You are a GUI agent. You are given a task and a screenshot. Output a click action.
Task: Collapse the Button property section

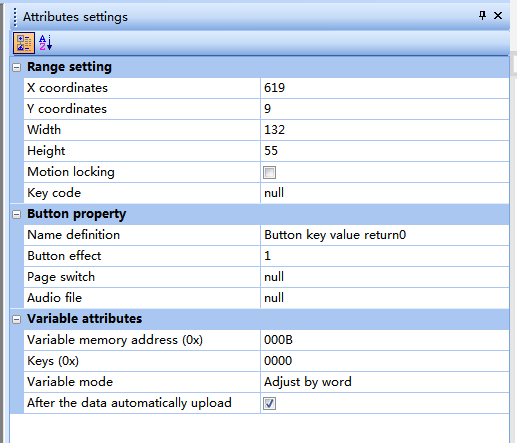[16, 215]
